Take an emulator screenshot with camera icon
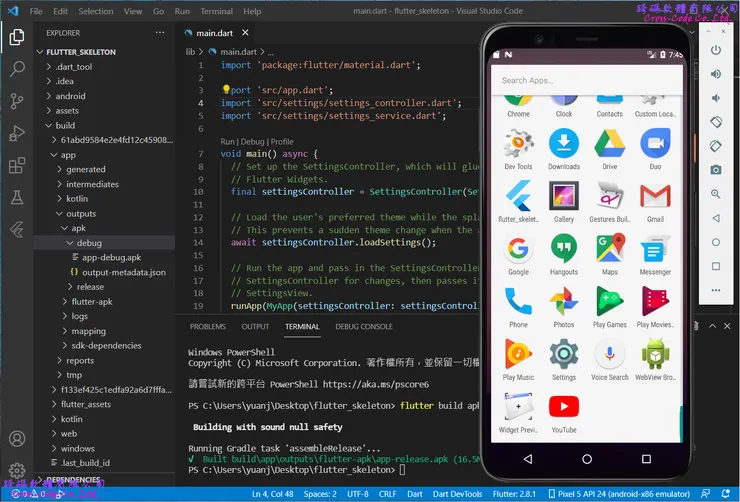Screen dimensions: 740x502 pos(716,170)
